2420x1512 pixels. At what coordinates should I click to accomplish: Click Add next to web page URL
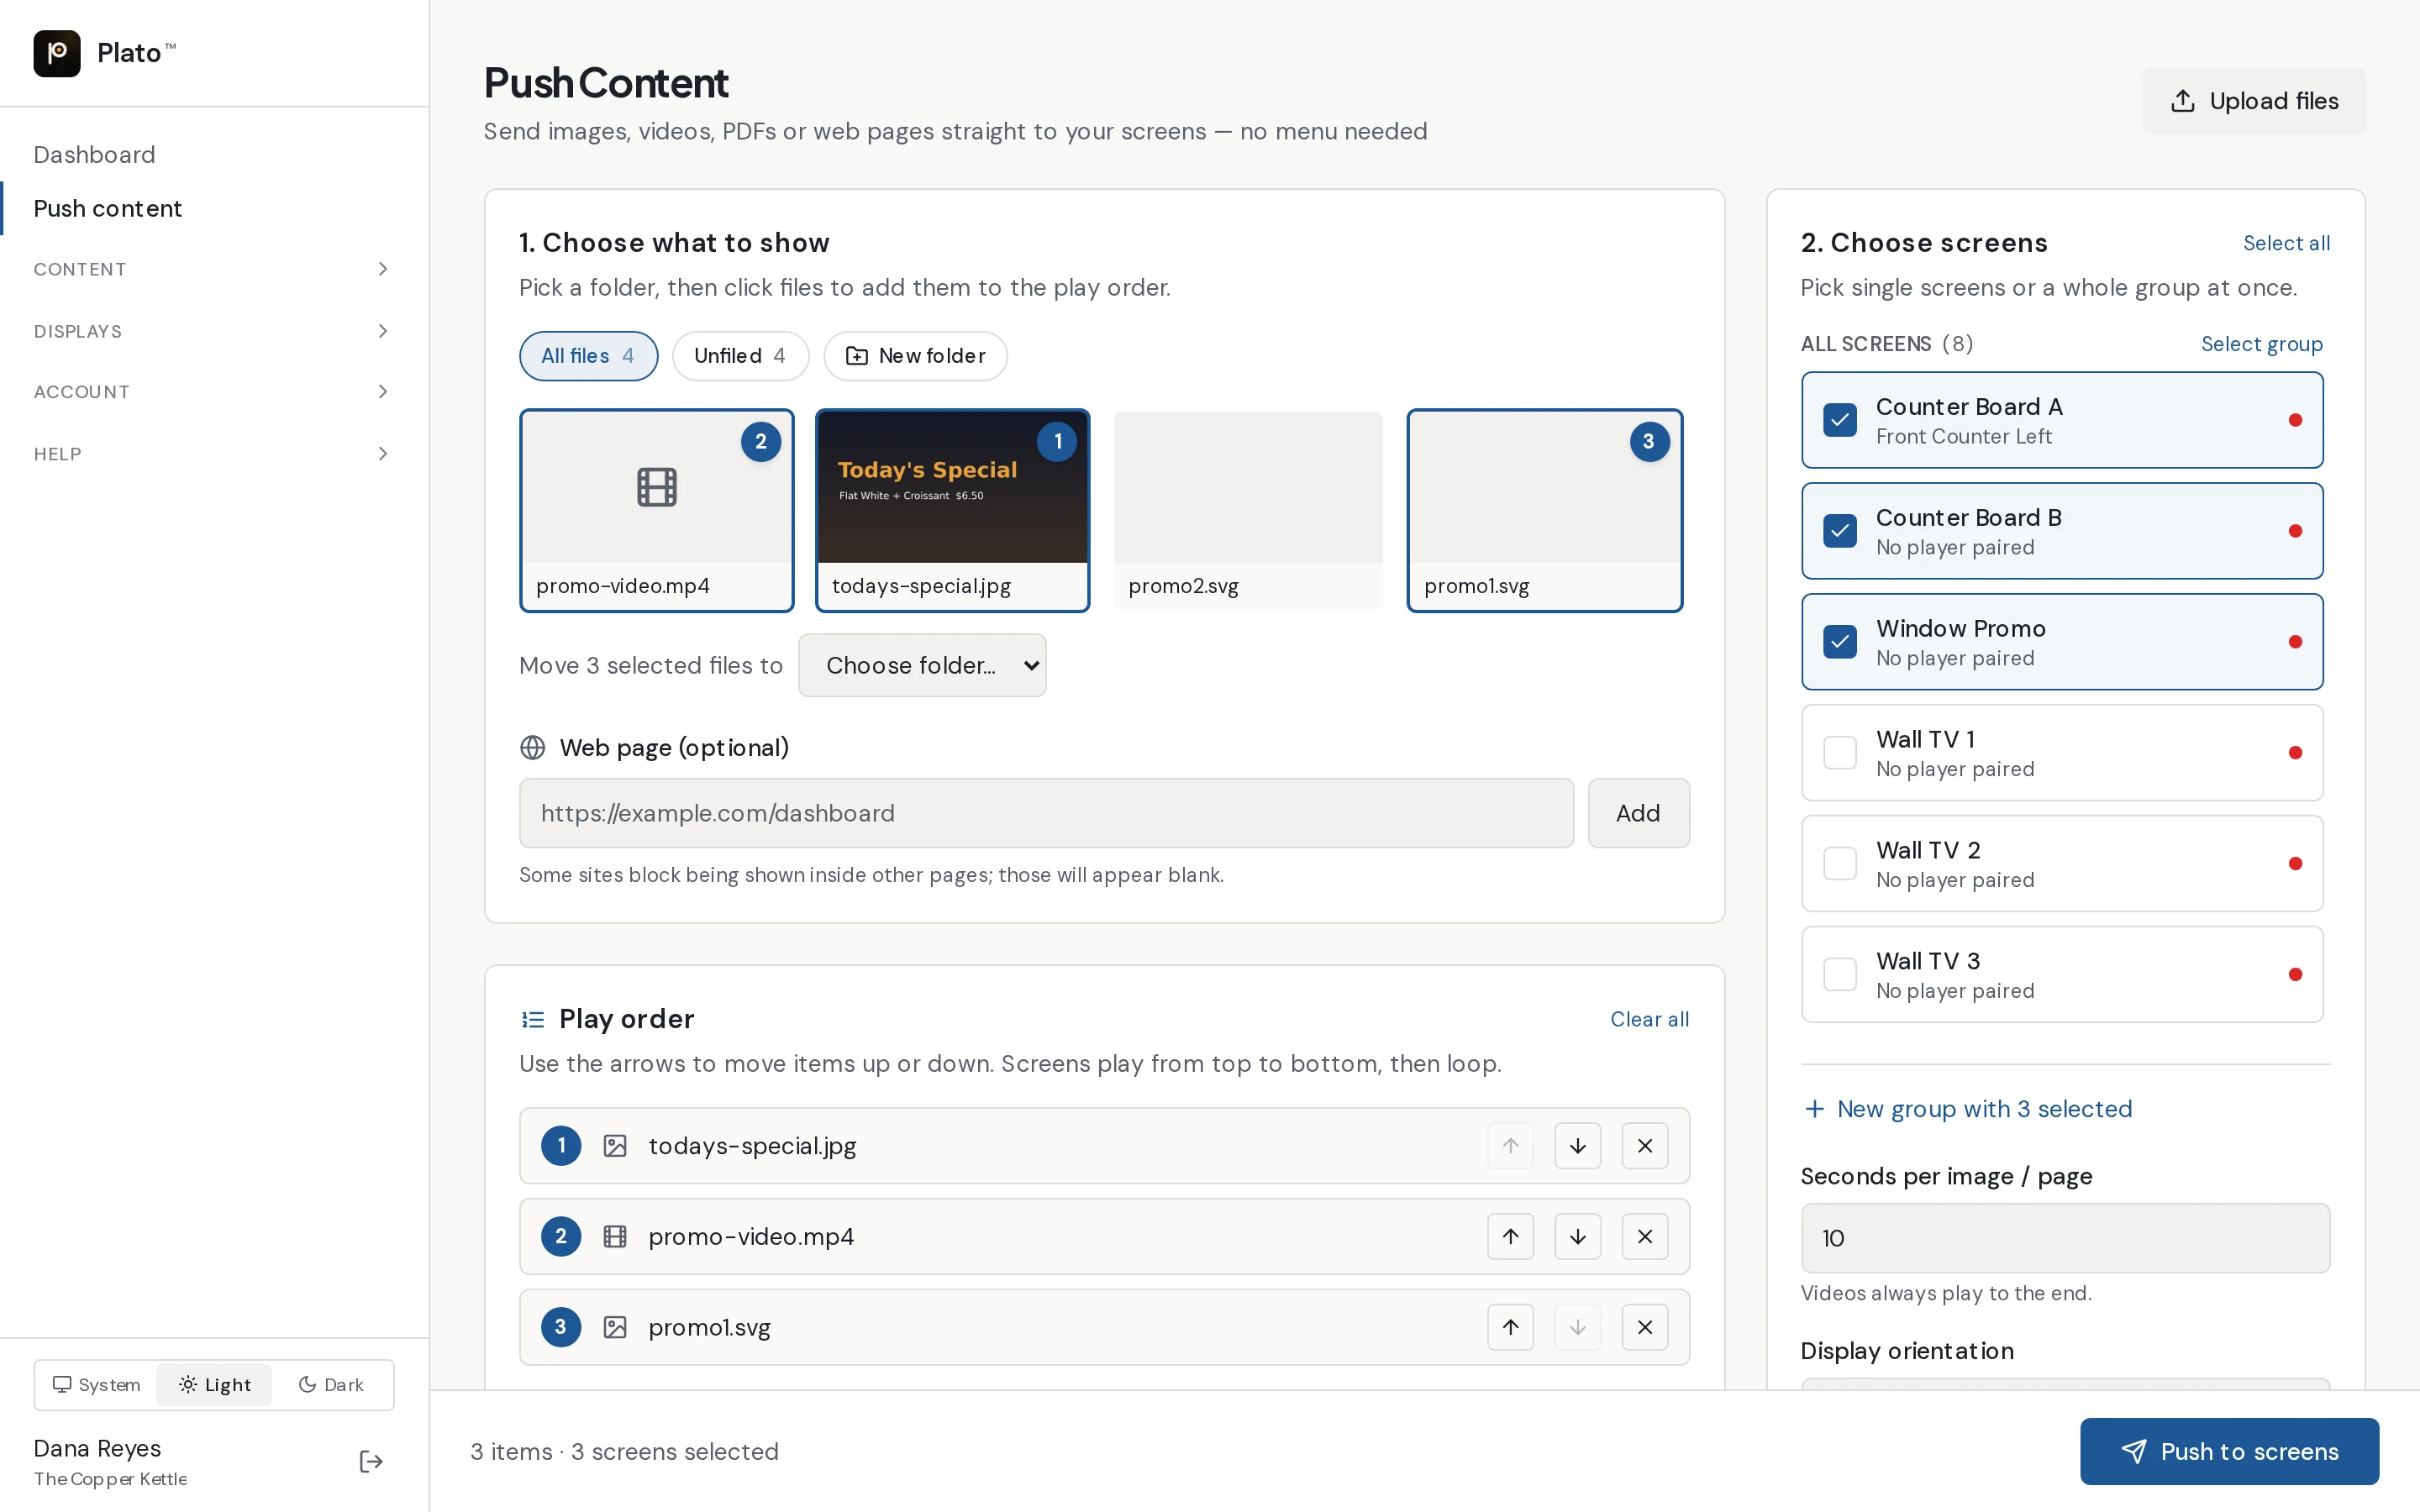(x=1638, y=813)
